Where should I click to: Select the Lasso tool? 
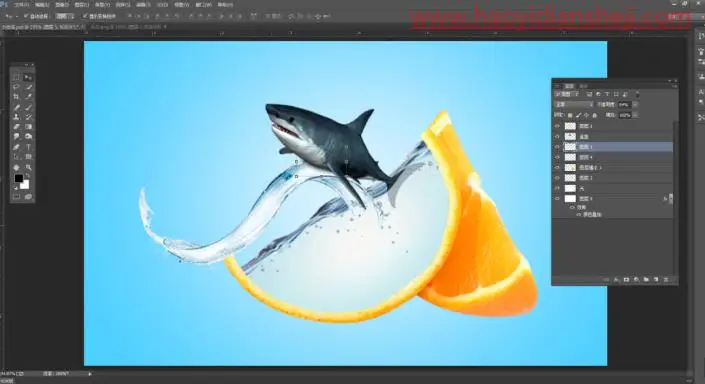pyautogui.click(x=17, y=87)
